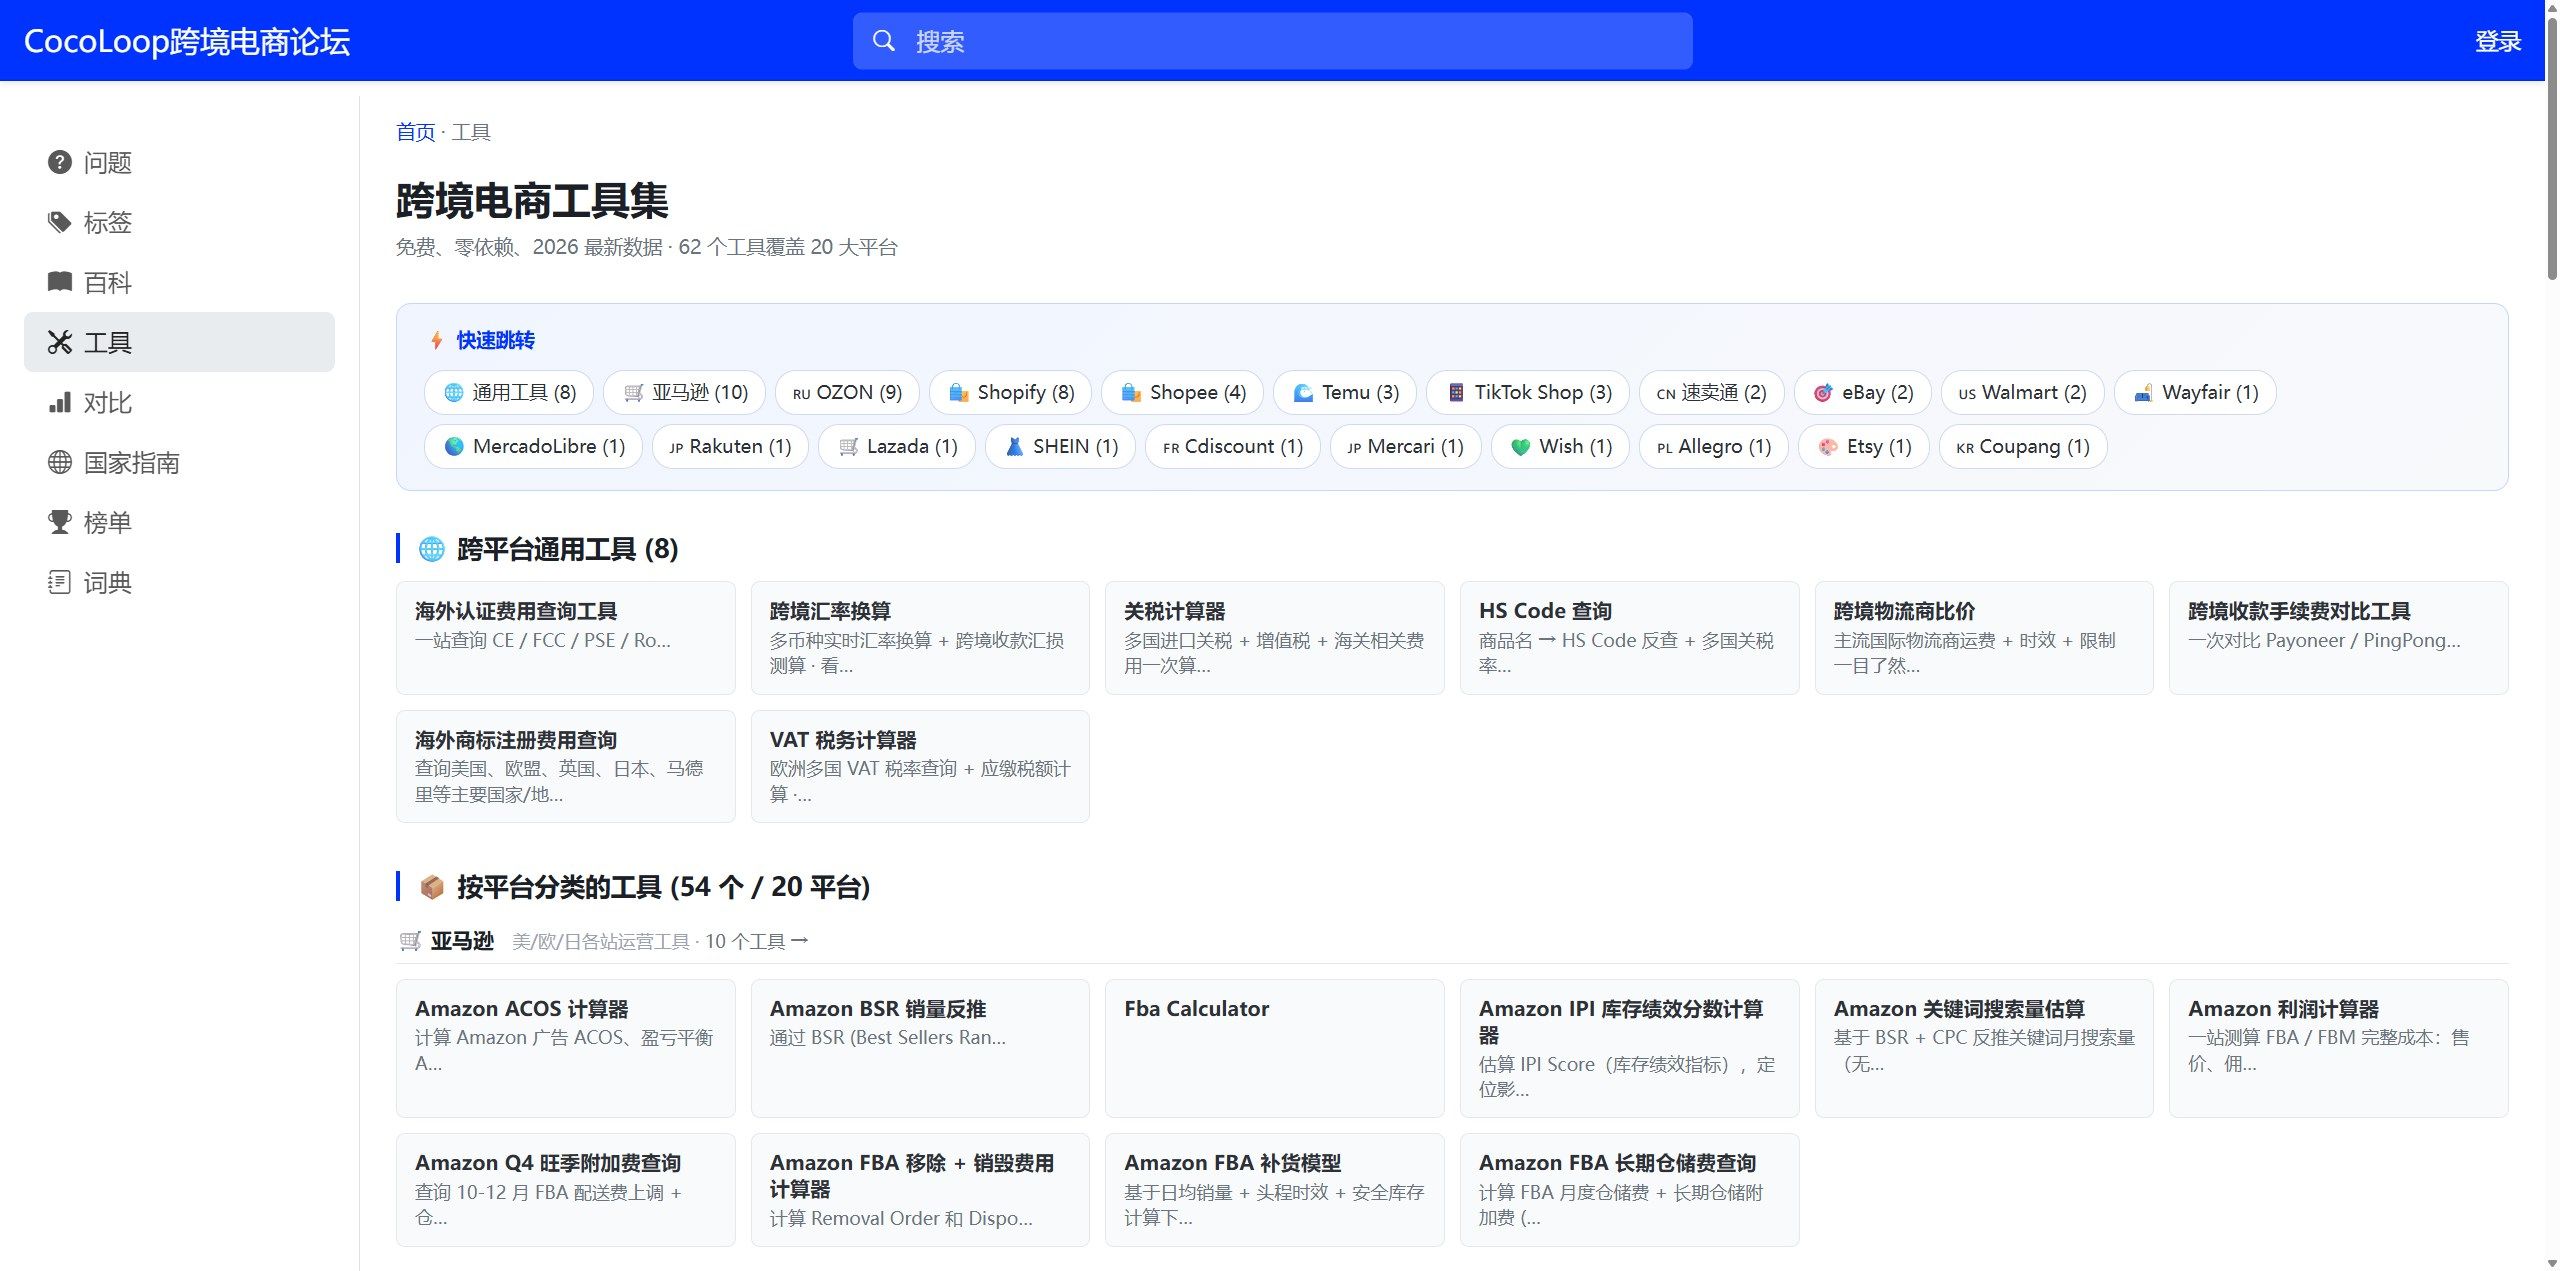Jump to the OZON (9) section
Viewport: 2560px width, 1271px height.
848,393
